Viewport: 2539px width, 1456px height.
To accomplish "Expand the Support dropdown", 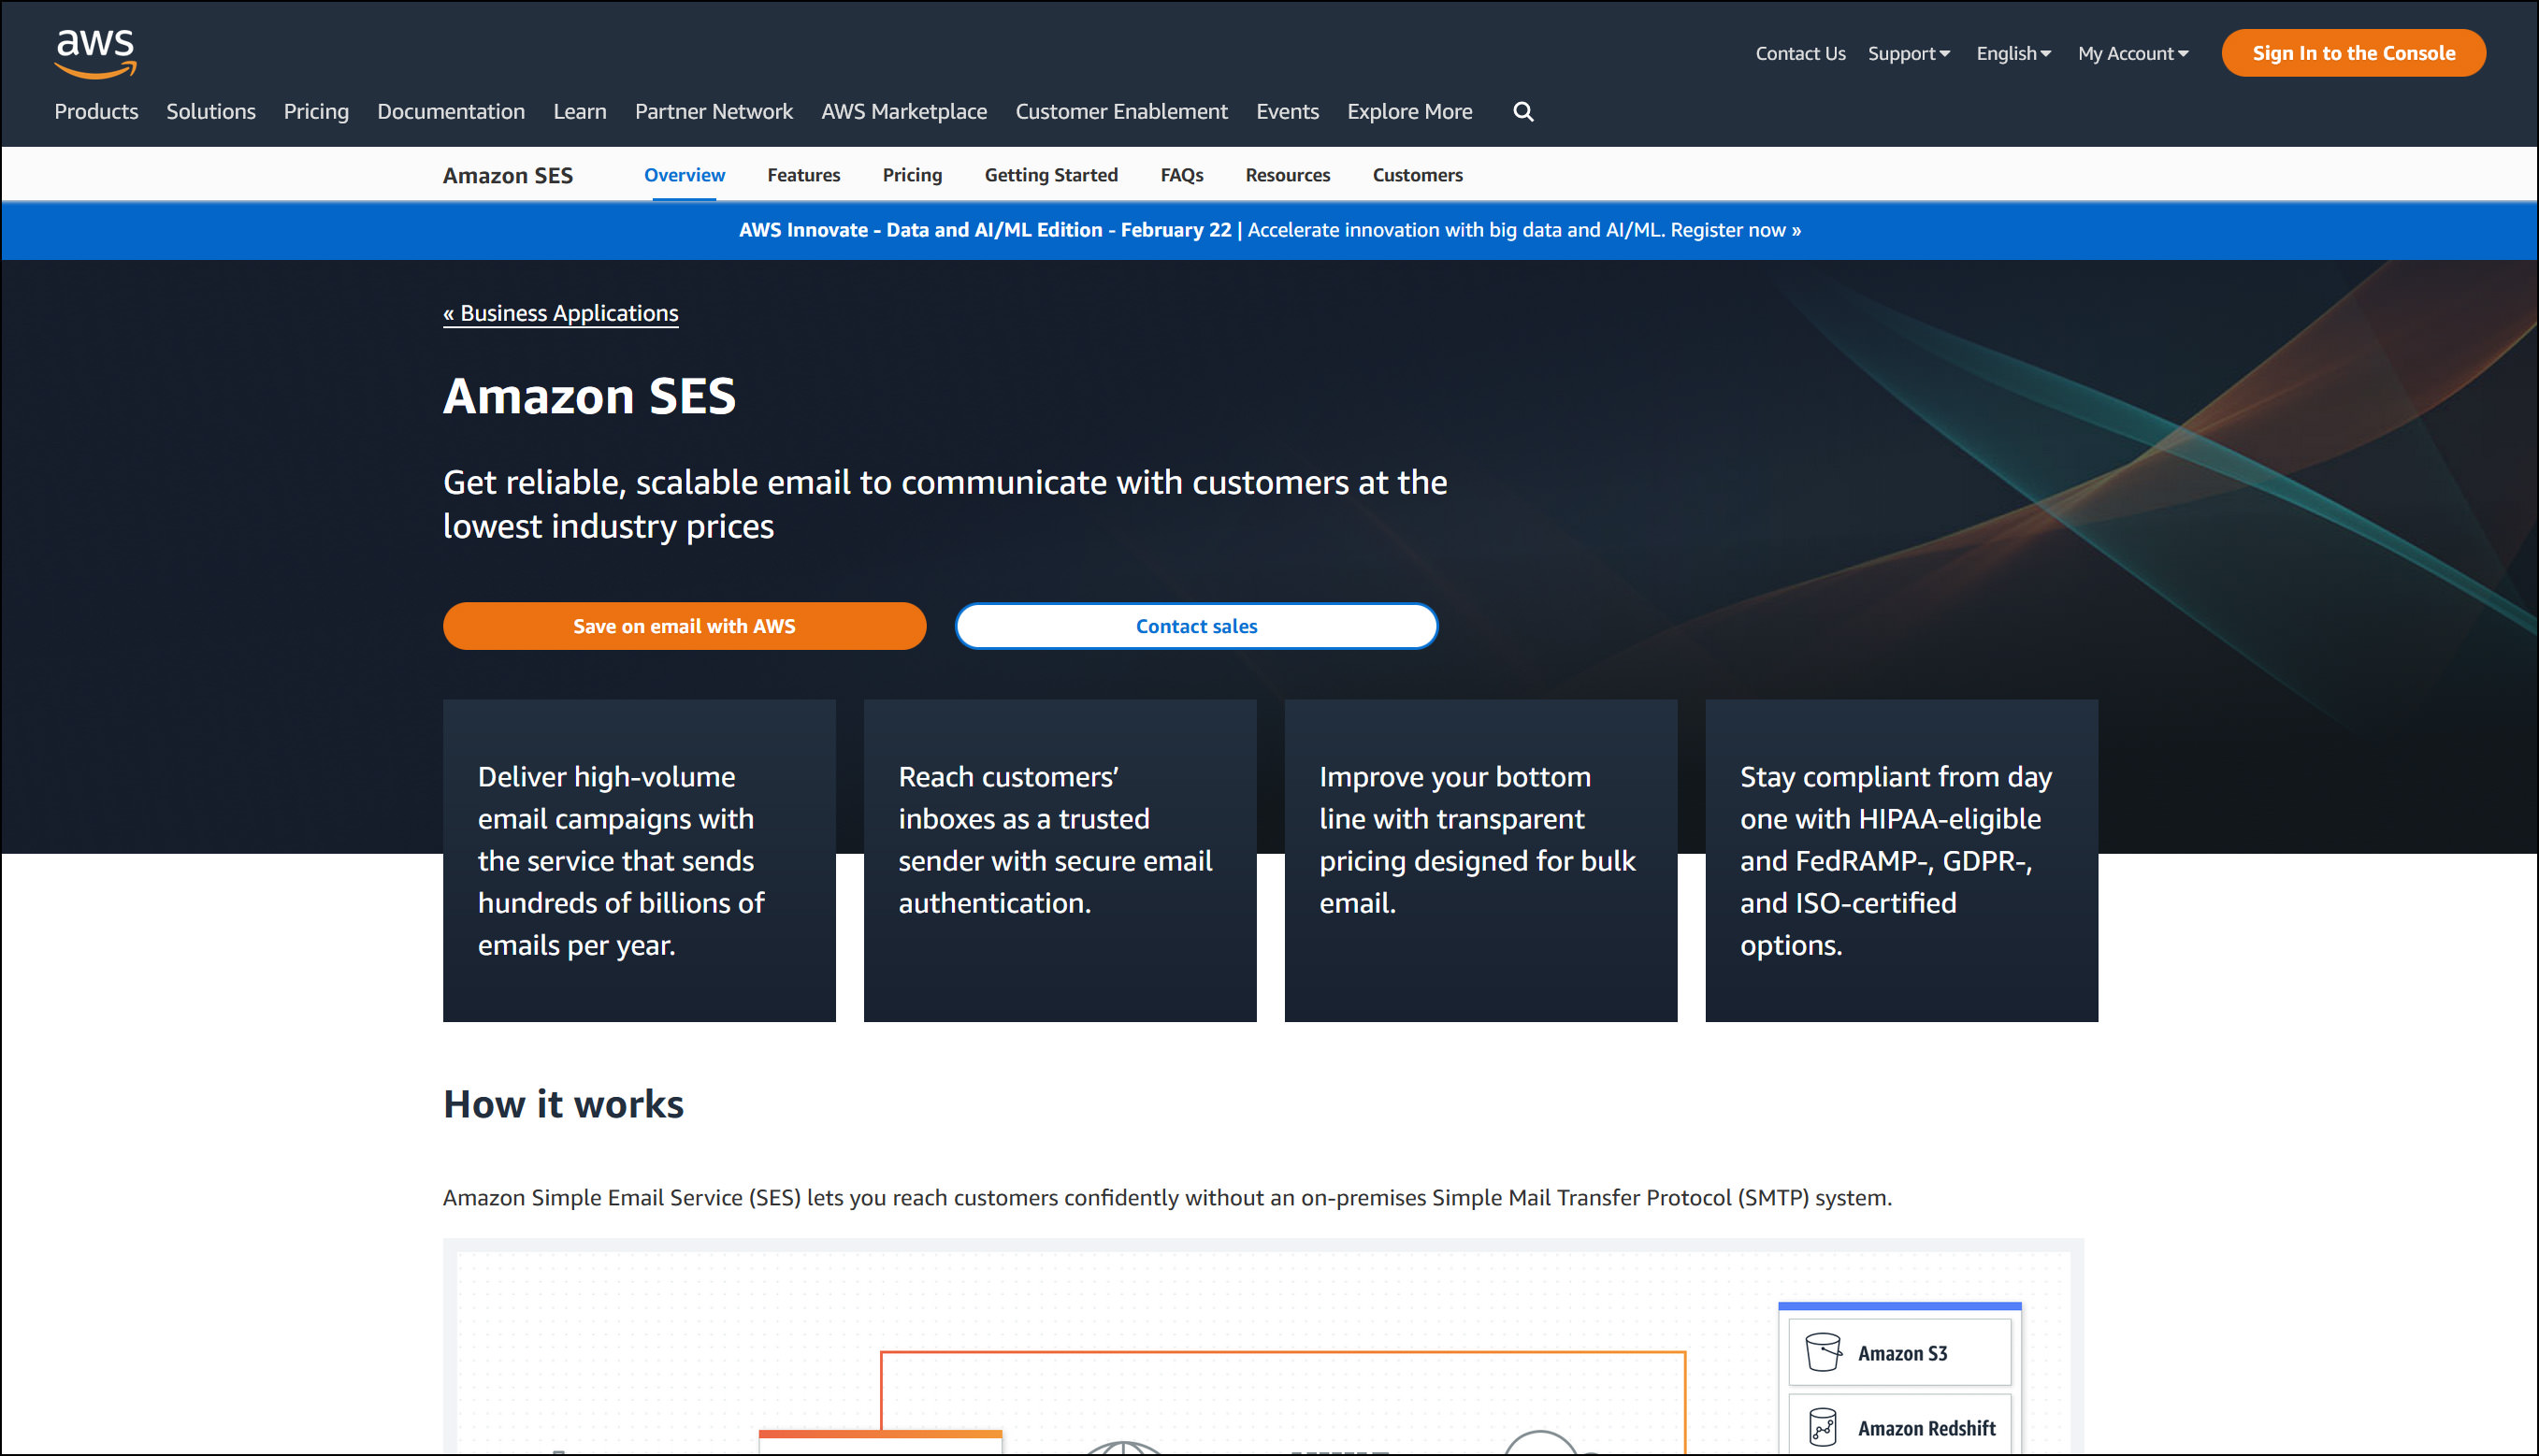I will coord(1908,53).
